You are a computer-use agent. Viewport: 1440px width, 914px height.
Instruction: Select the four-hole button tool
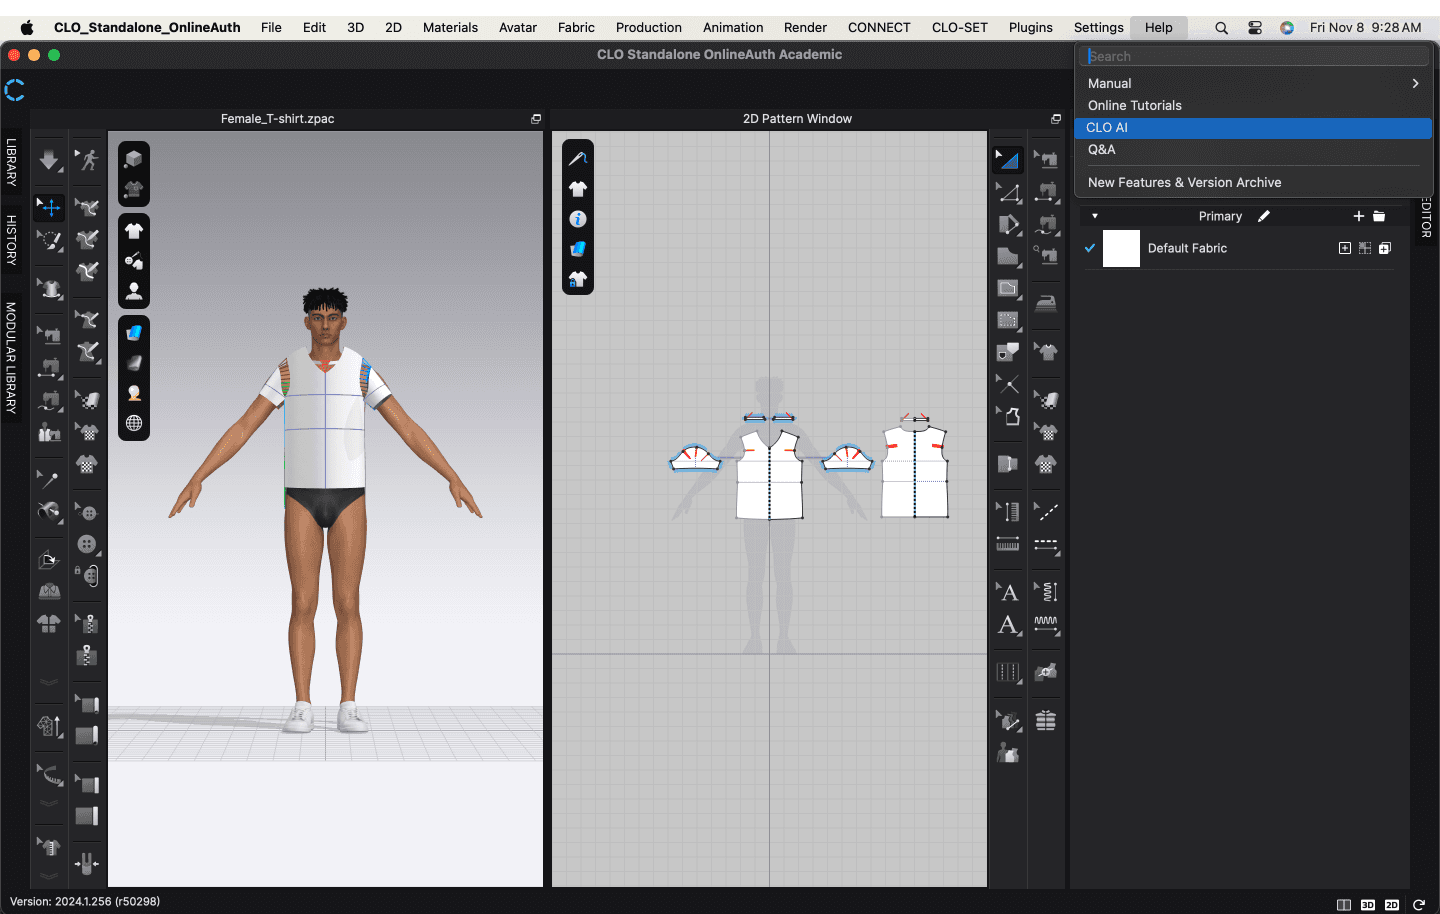click(x=88, y=545)
